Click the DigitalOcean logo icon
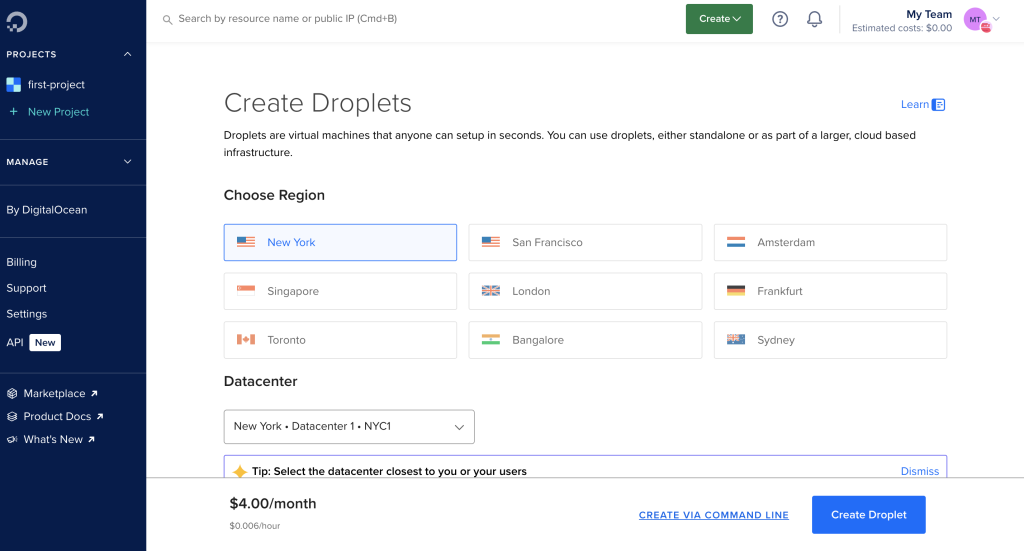Image resolution: width=1024 pixels, height=551 pixels. click(16, 22)
